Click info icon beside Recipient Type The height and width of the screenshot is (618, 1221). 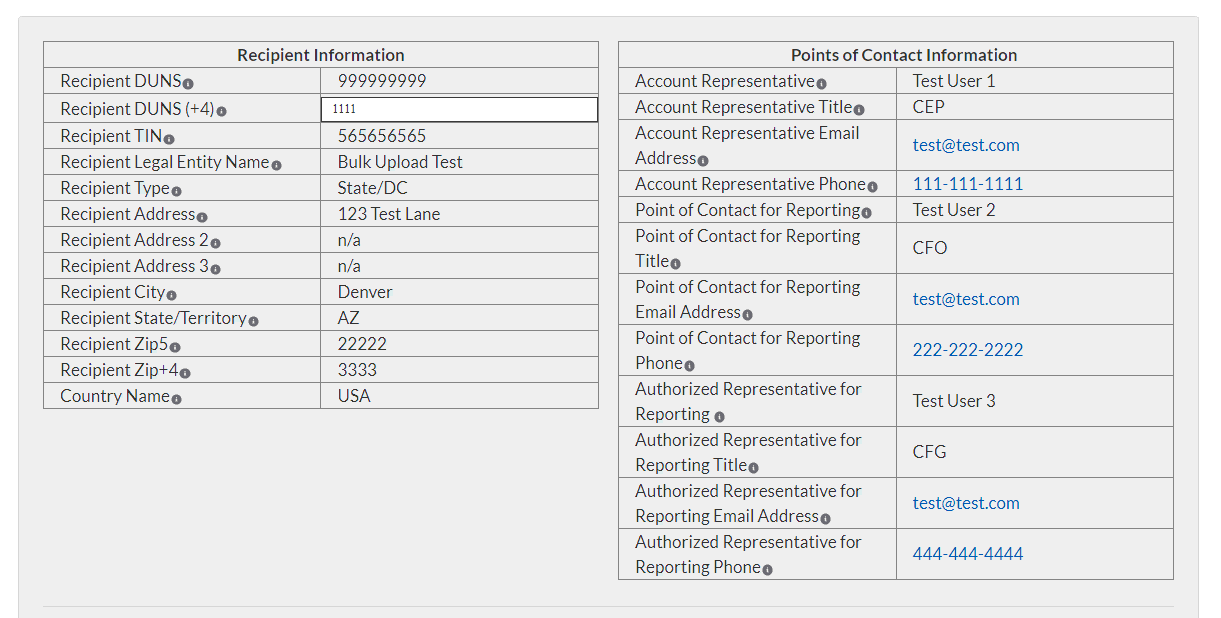(x=176, y=191)
